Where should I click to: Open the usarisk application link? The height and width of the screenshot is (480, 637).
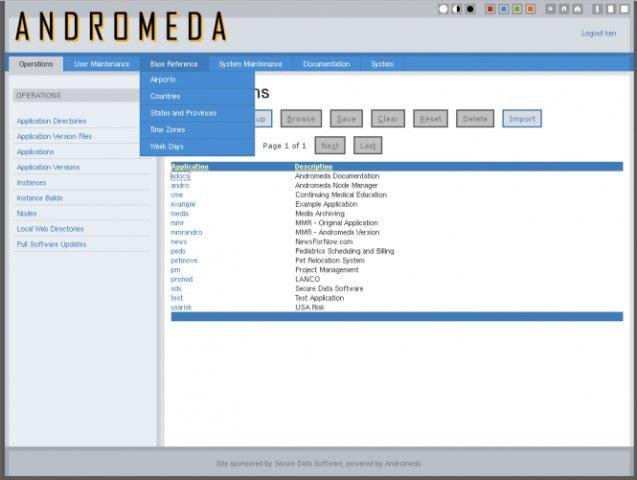click(181, 307)
